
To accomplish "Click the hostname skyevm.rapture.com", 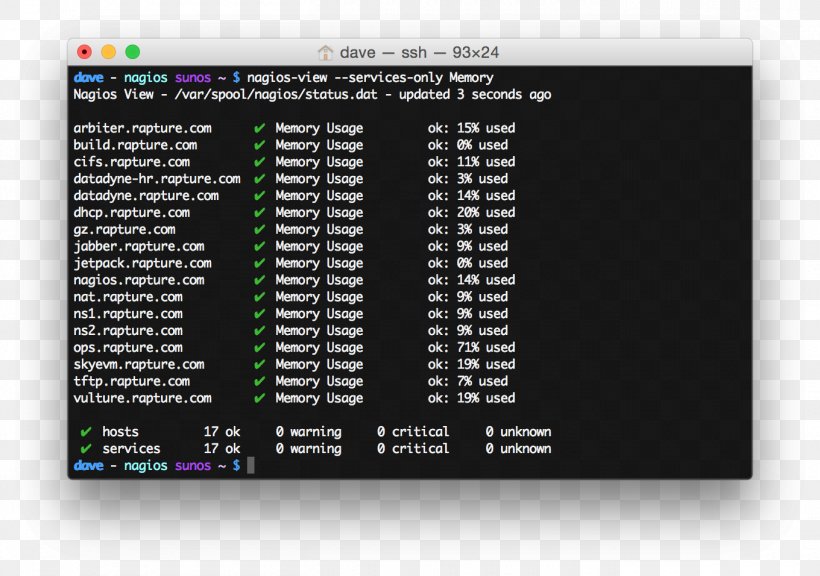I will click(139, 364).
